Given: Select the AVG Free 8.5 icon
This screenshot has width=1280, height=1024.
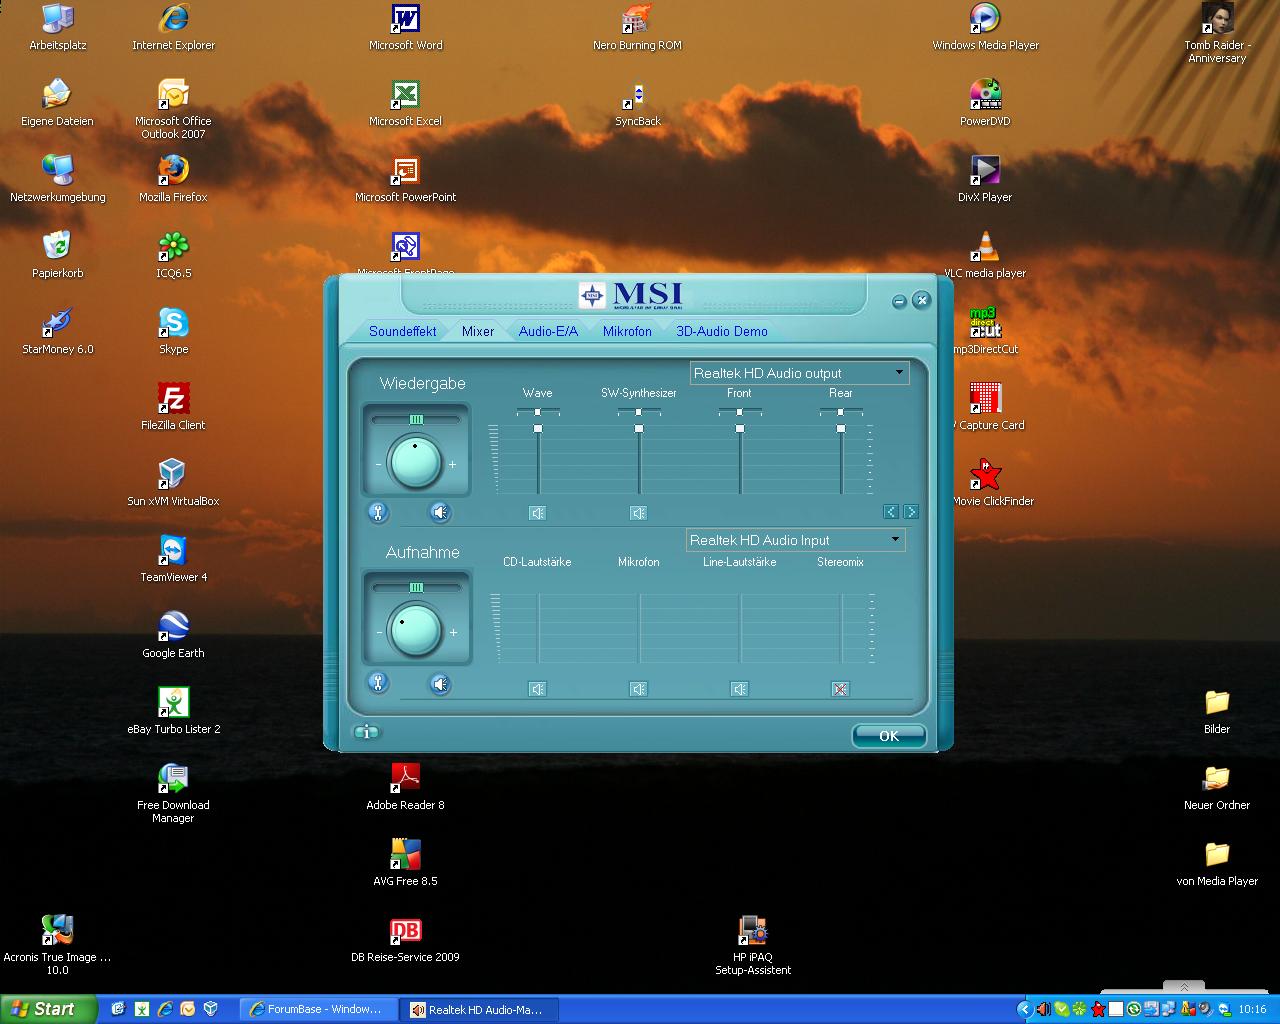Looking at the screenshot, I should coord(405,864).
